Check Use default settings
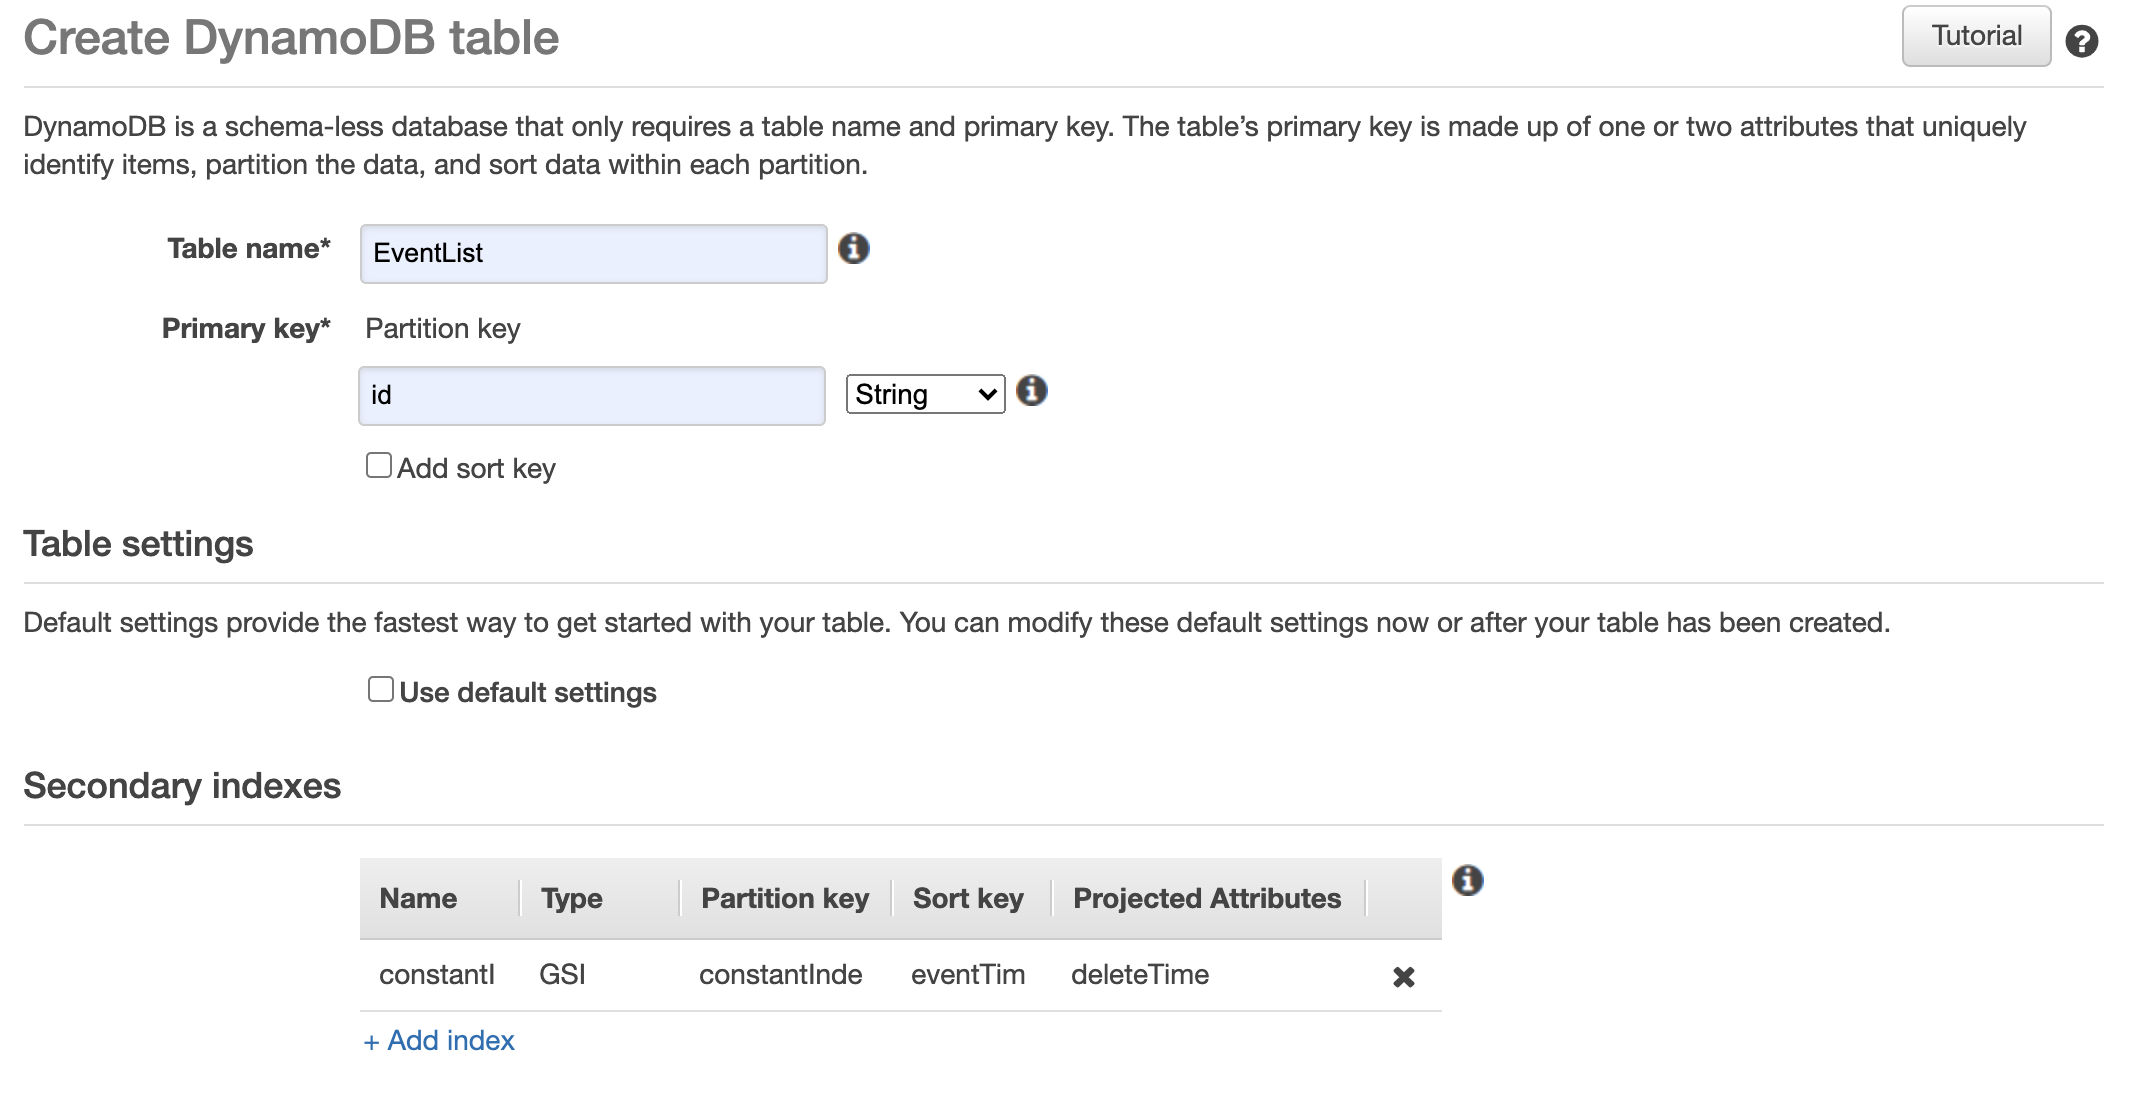 (x=380, y=688)
